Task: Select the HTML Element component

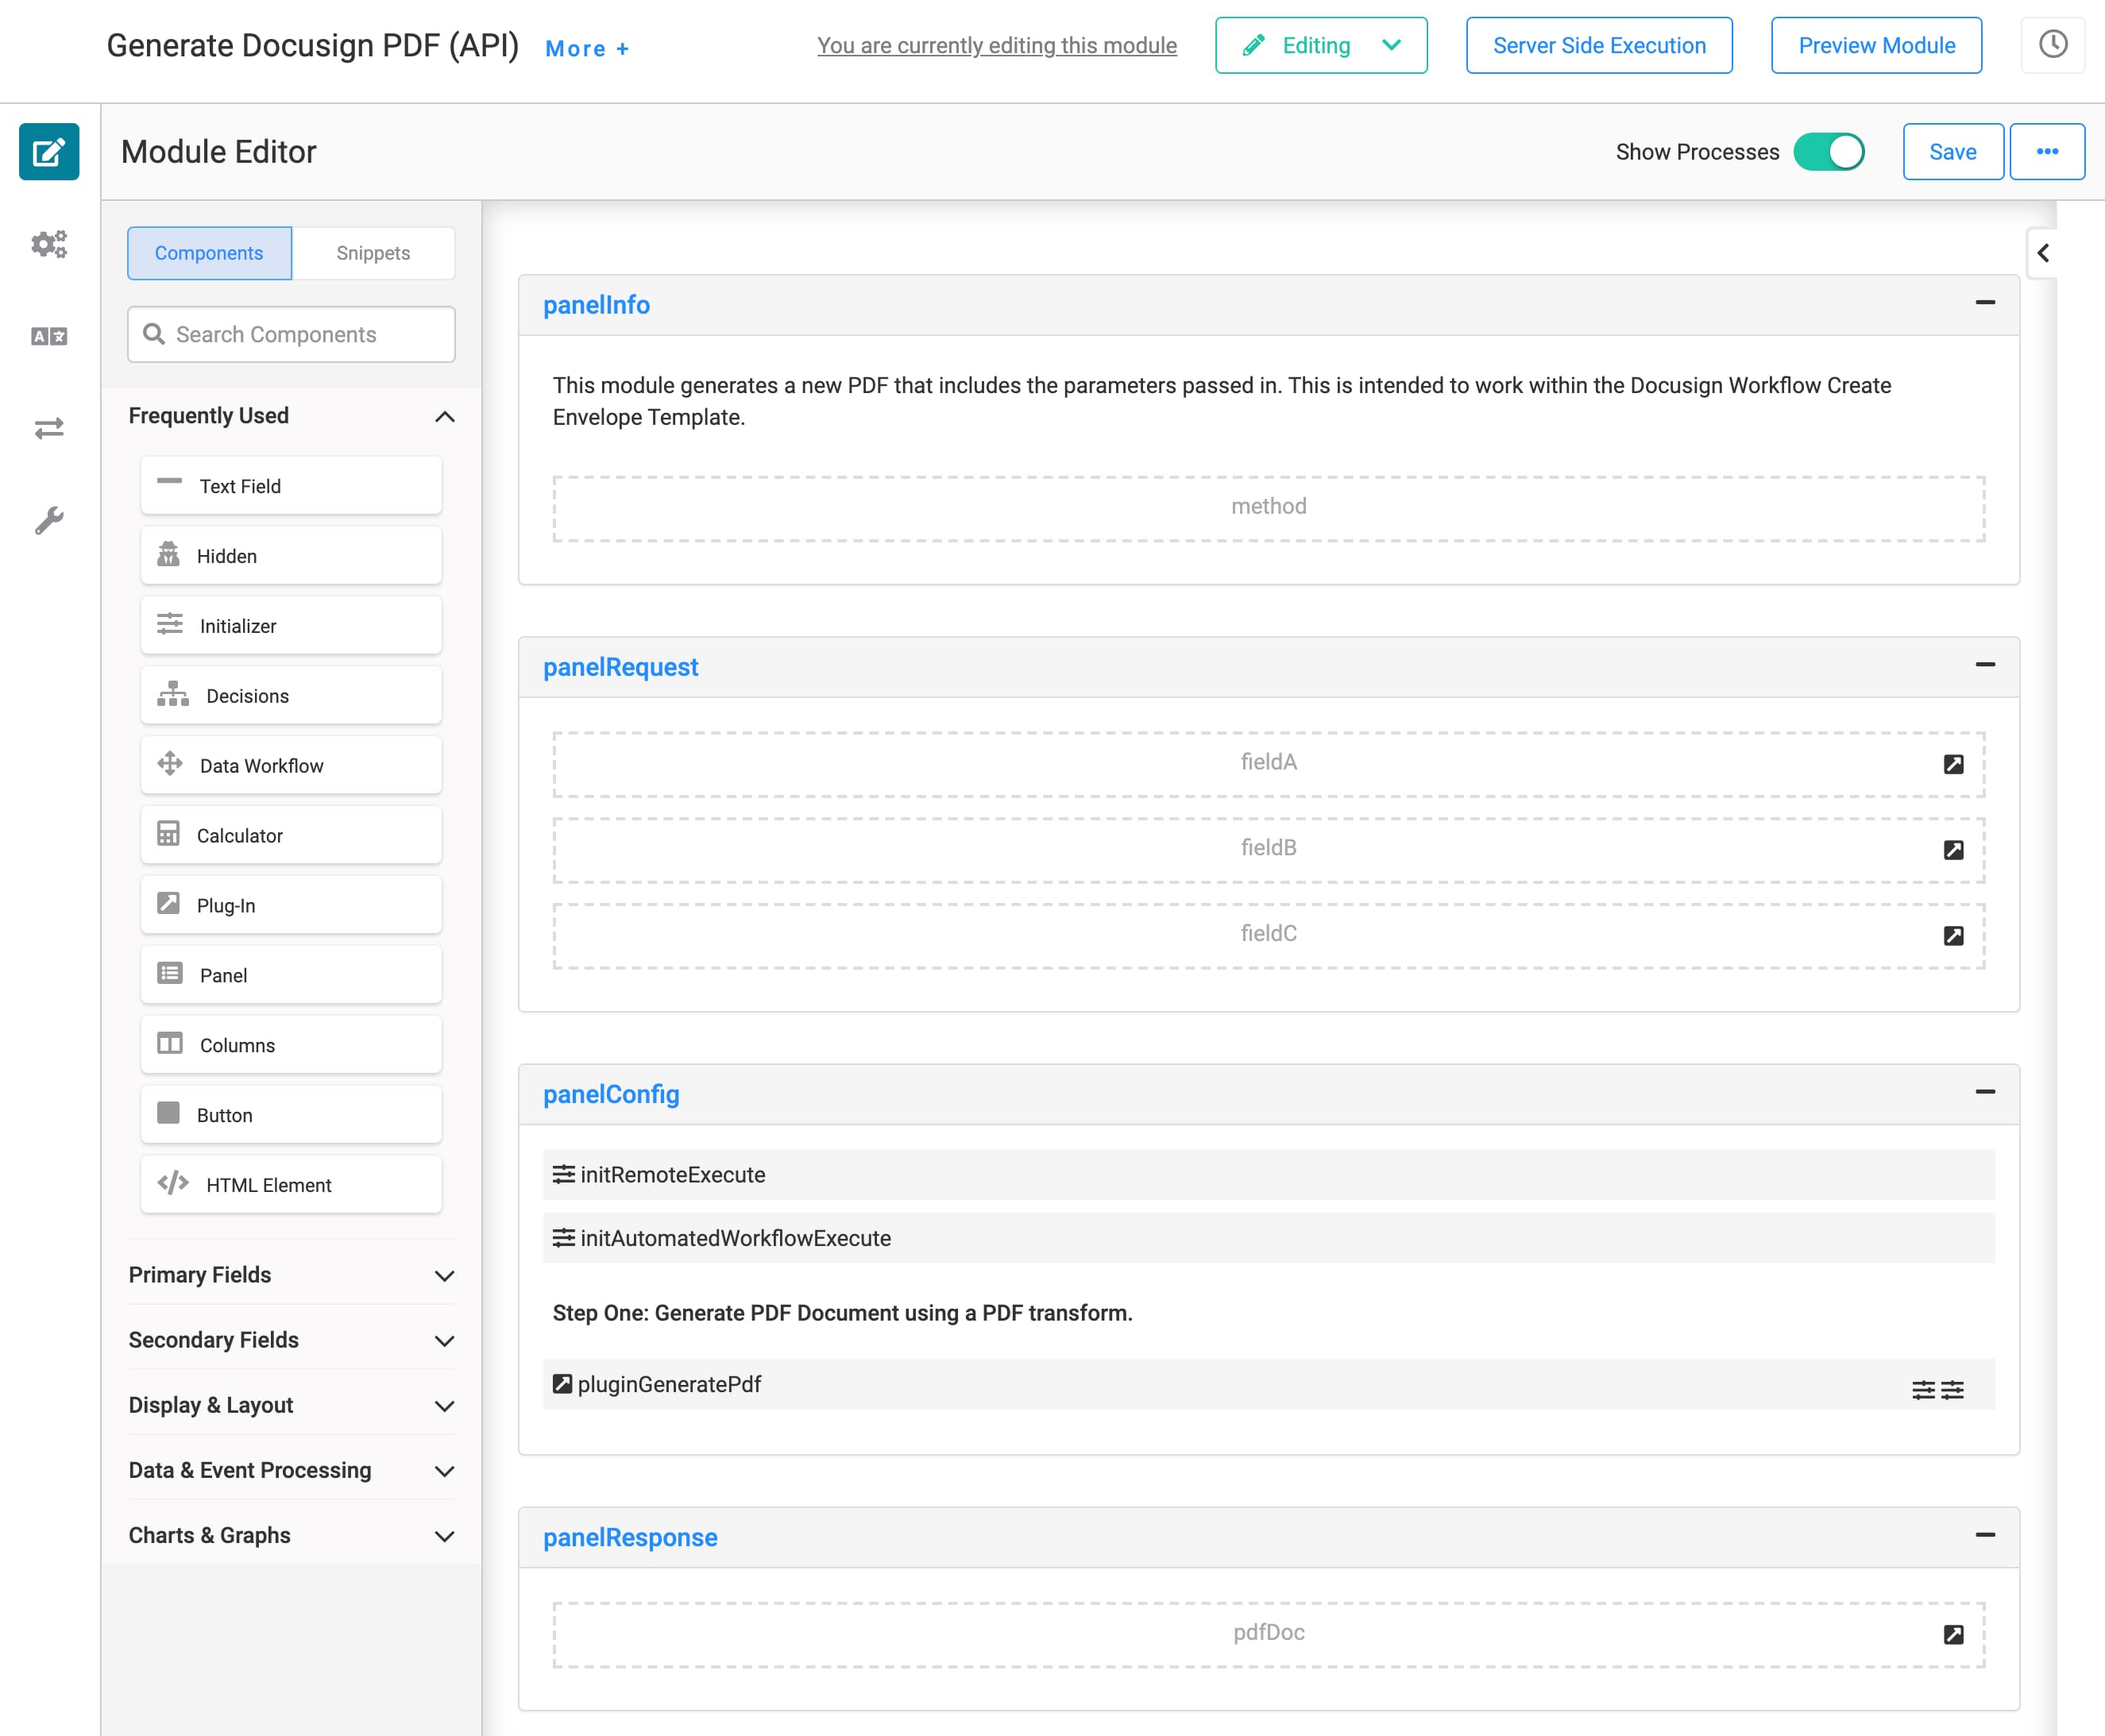Action: [291, 1186]
